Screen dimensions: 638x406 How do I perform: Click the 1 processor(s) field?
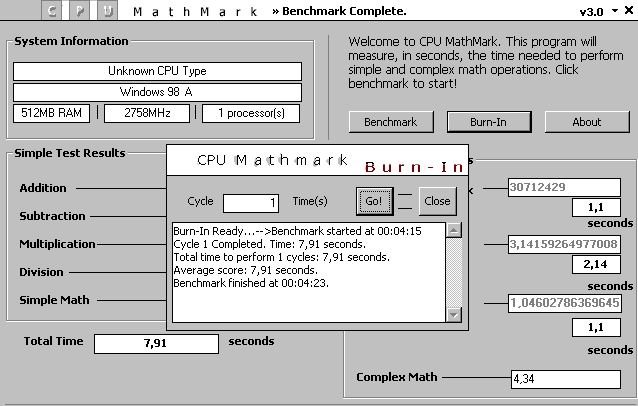coord(251,113)
